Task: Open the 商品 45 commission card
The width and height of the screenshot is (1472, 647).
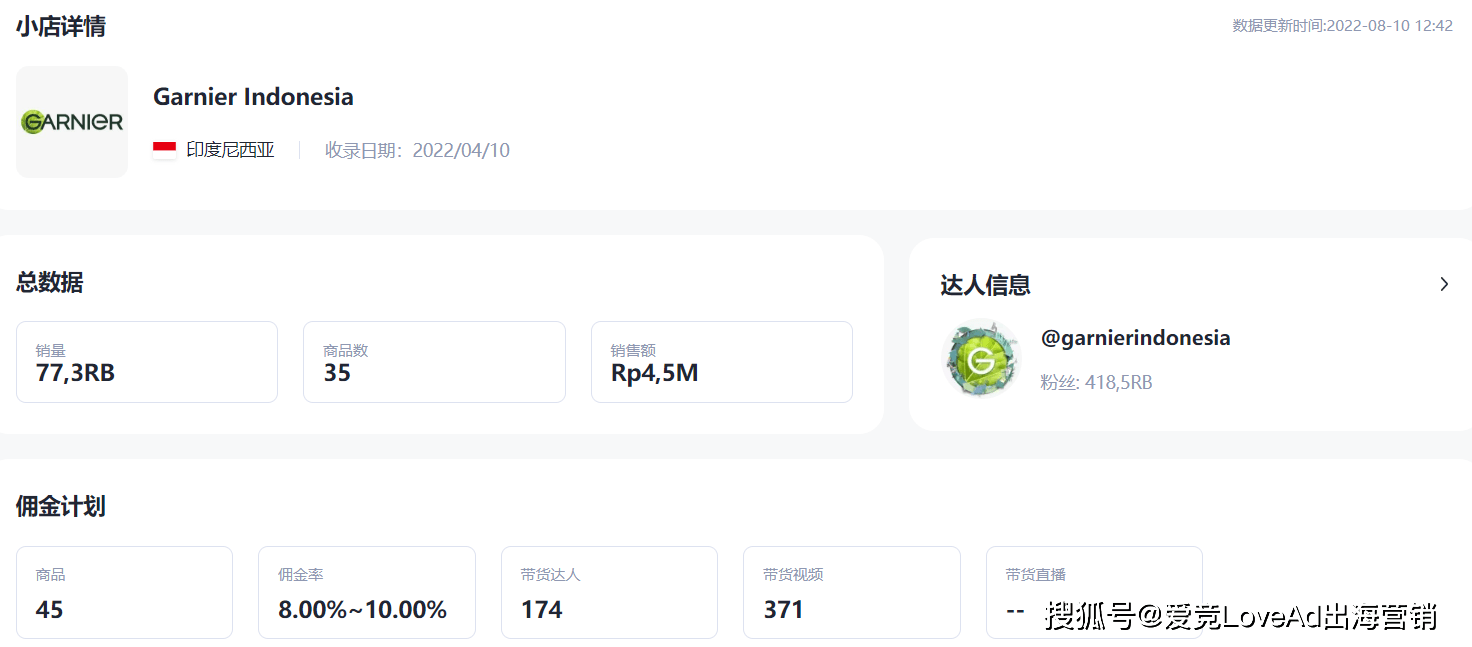Action: point(124,592)
